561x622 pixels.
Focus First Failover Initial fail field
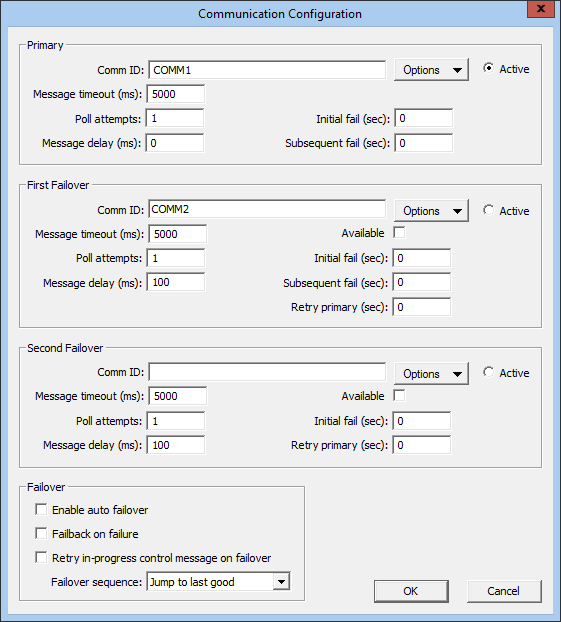(x=421, y=258)
